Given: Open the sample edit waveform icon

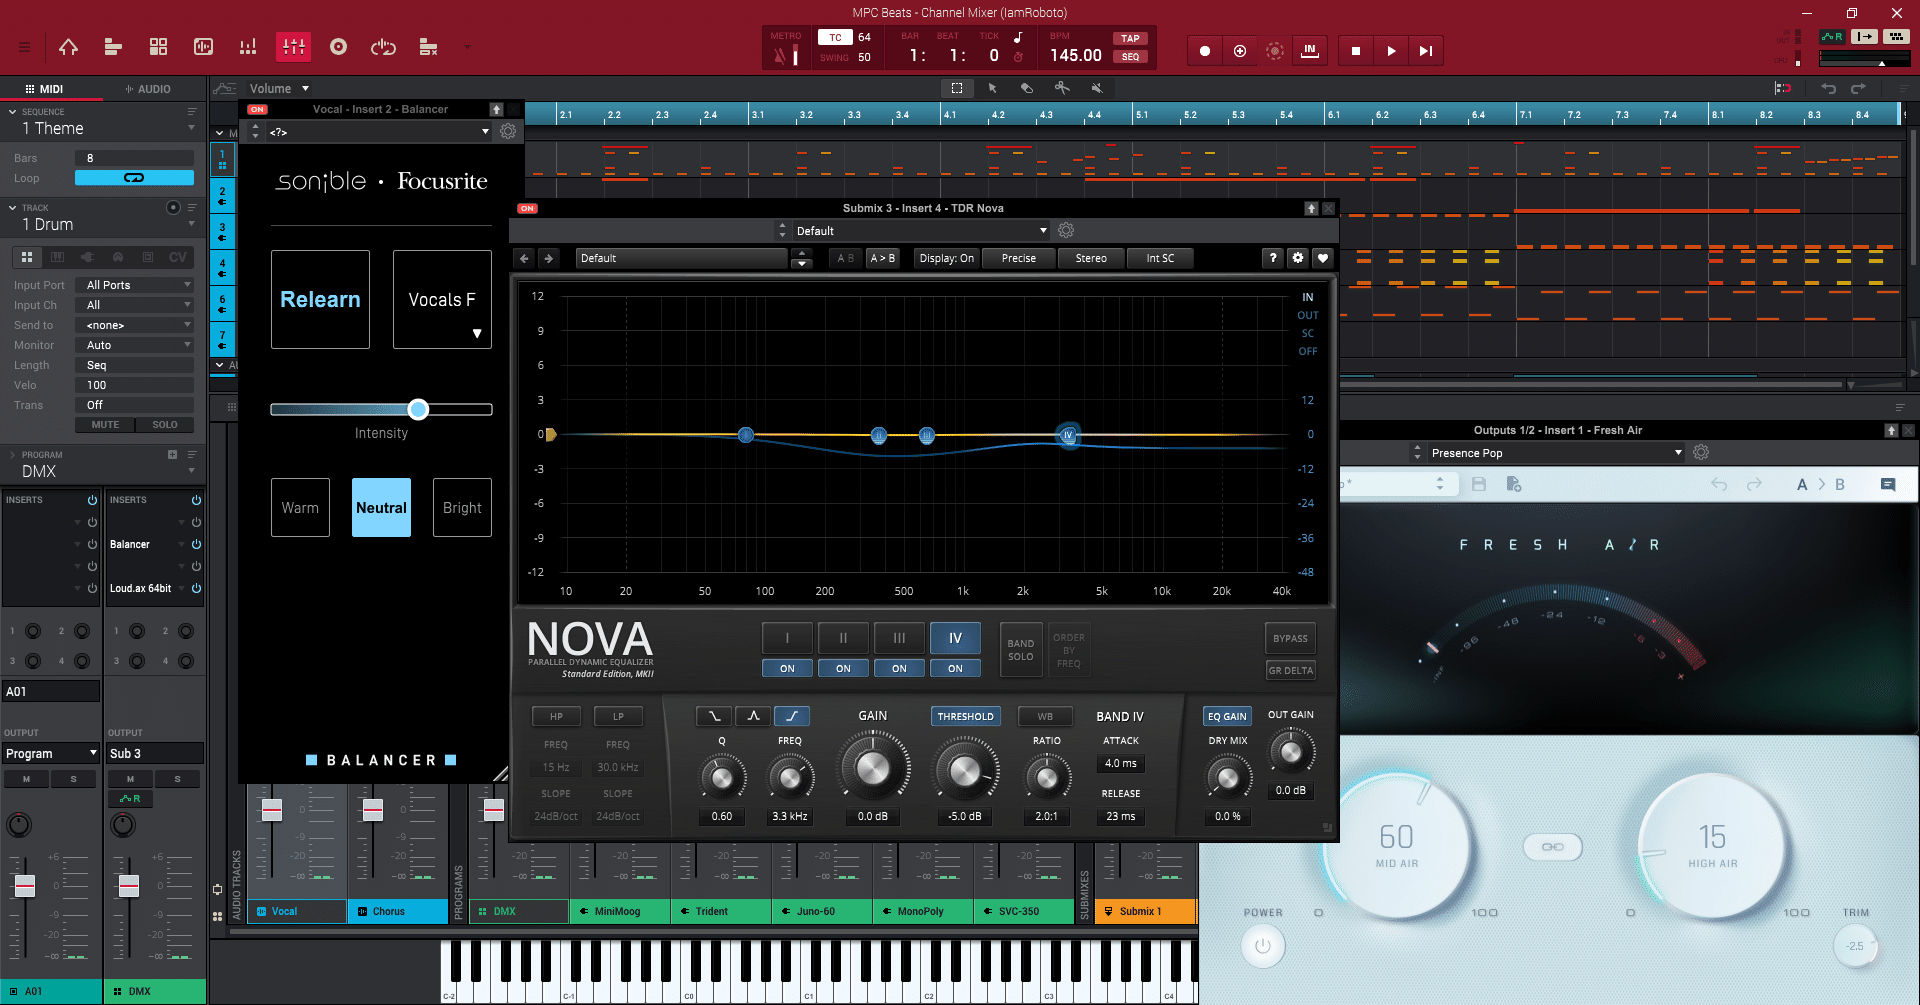Looking at the screenshot, I should point(203,47).
